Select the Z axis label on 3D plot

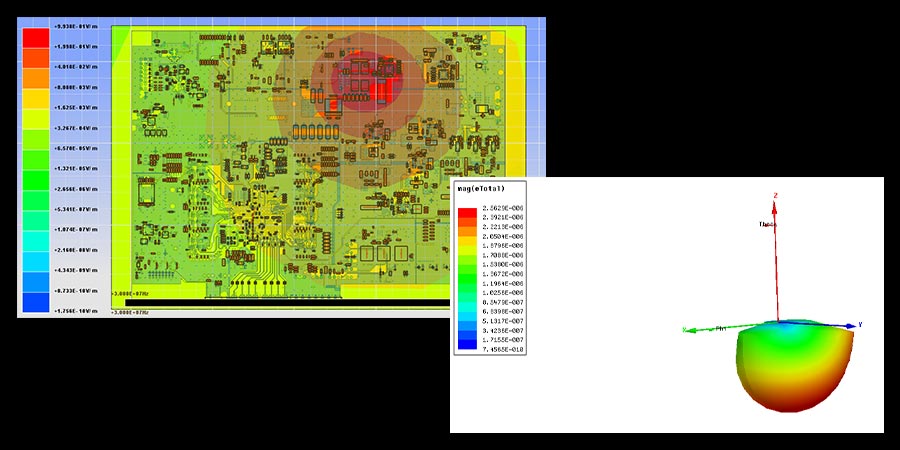click(776, 196)
